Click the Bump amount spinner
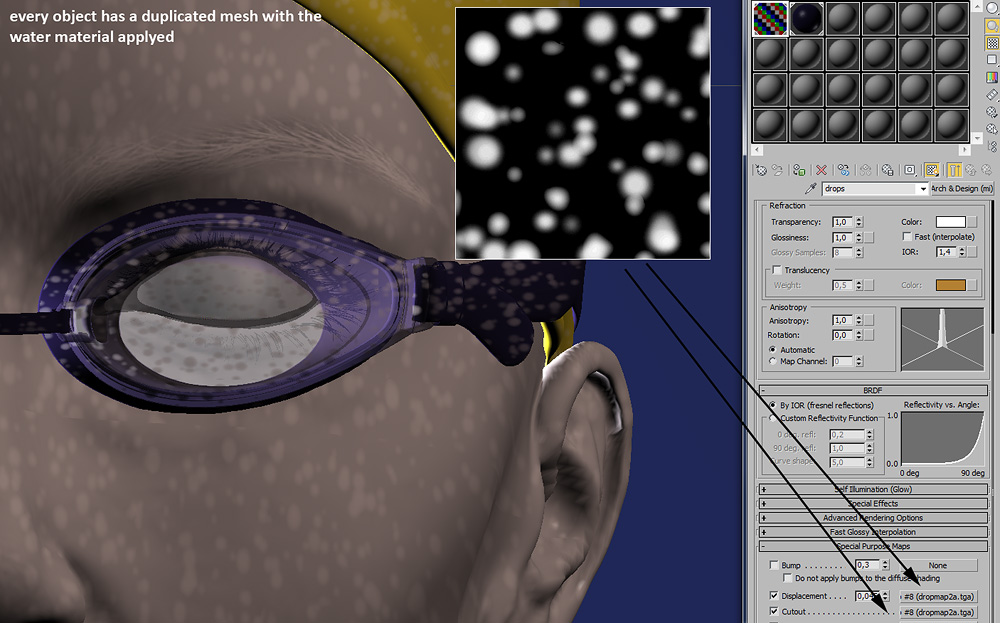This screenshot has height=623, width=1000. tap(885, 565)
